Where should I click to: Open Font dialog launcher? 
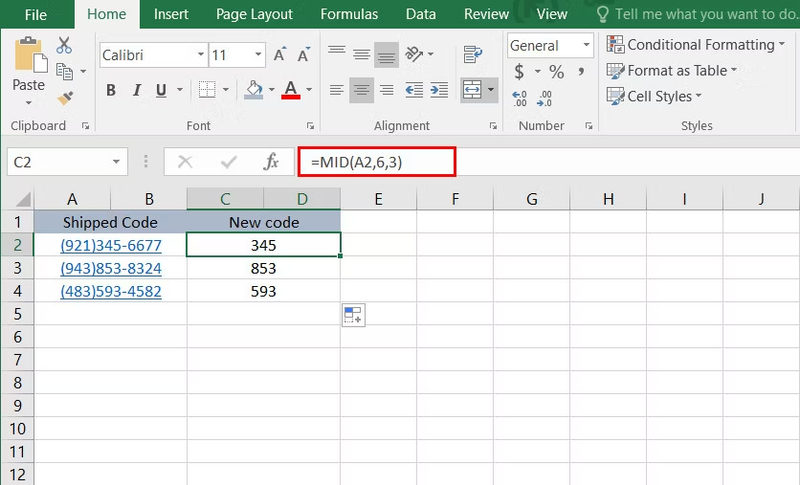310,125
